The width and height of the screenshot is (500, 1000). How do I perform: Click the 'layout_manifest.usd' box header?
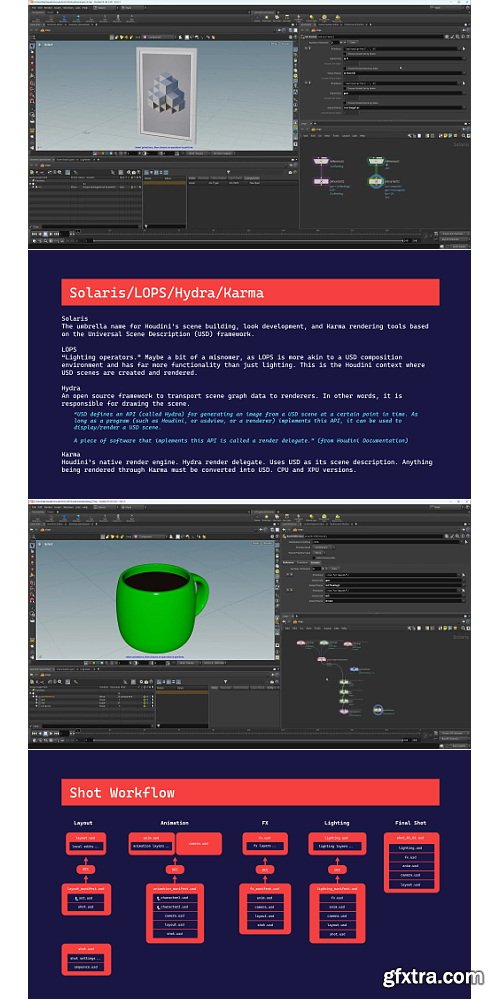86,887
